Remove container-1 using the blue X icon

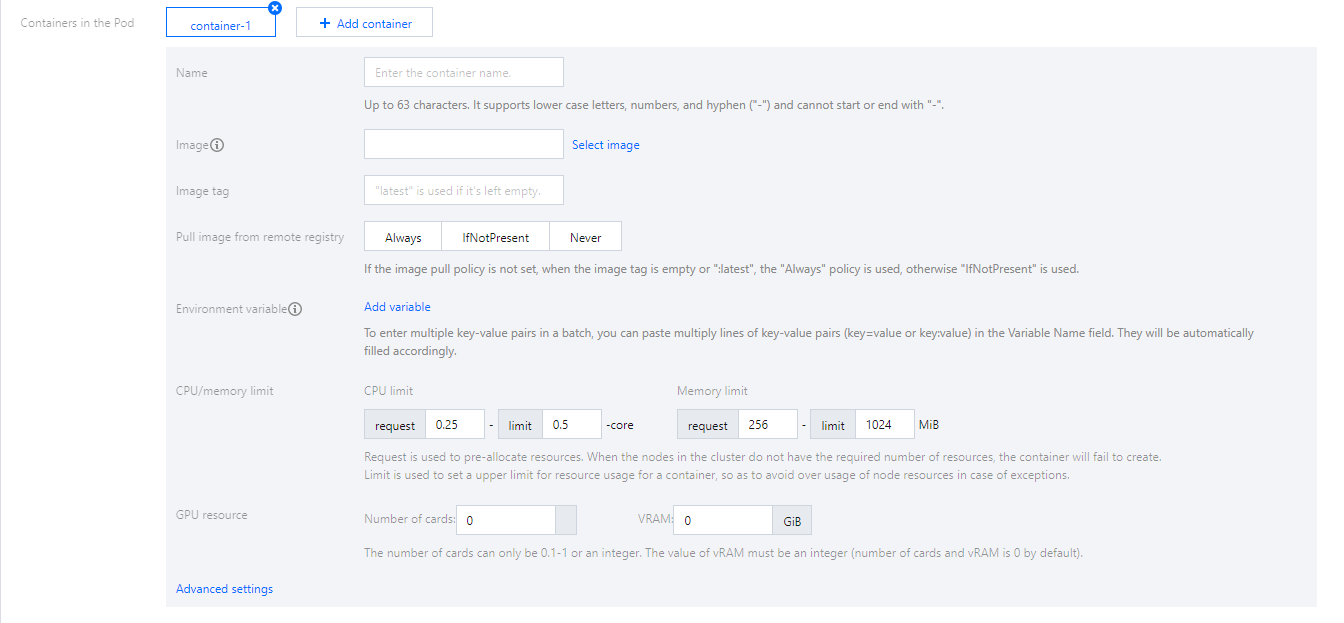[275, 8]
